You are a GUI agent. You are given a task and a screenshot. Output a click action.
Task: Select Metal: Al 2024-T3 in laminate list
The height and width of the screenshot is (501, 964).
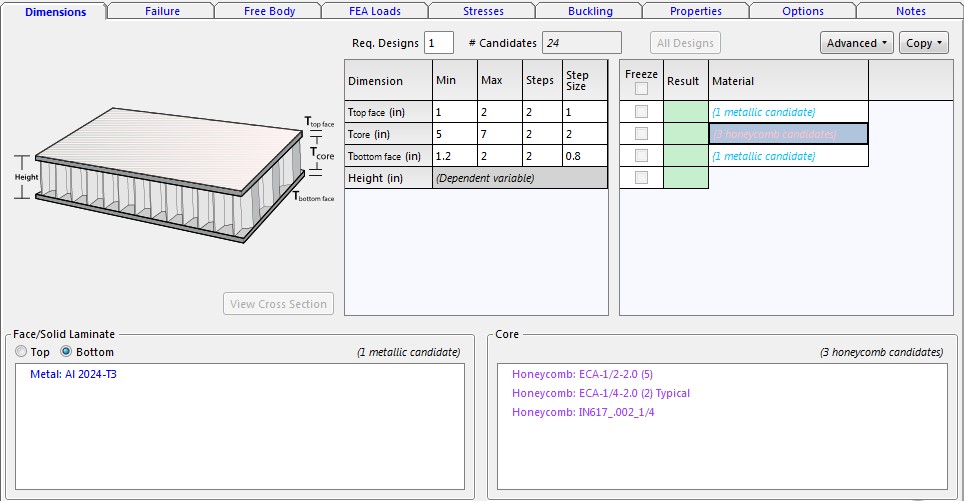pos(73,374)
